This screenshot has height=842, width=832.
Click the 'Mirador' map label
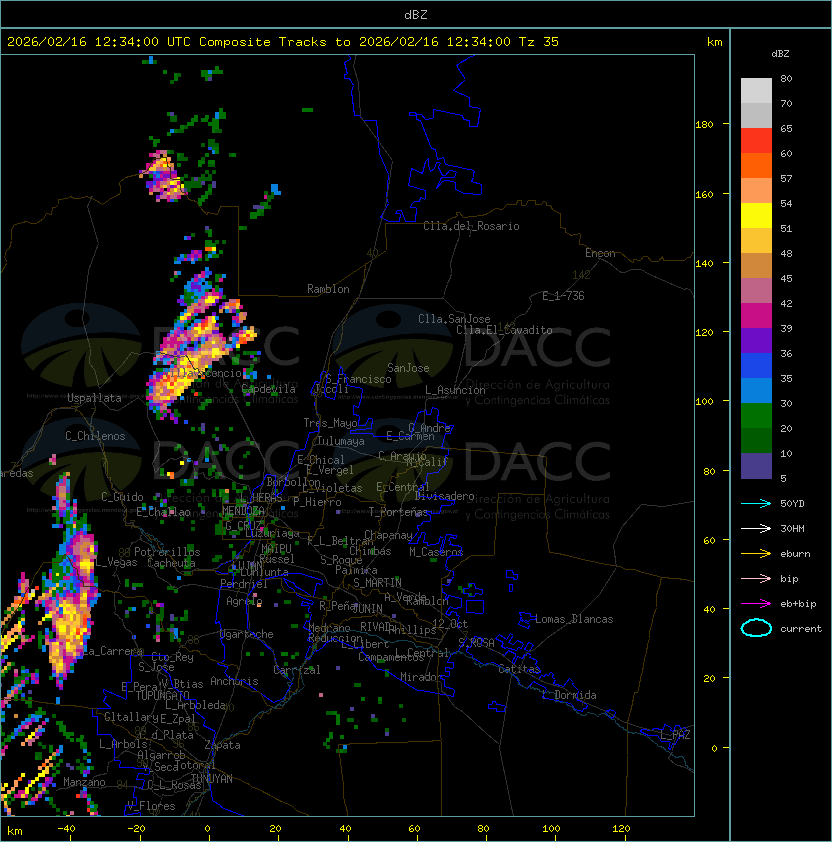(x=421, y=677)
